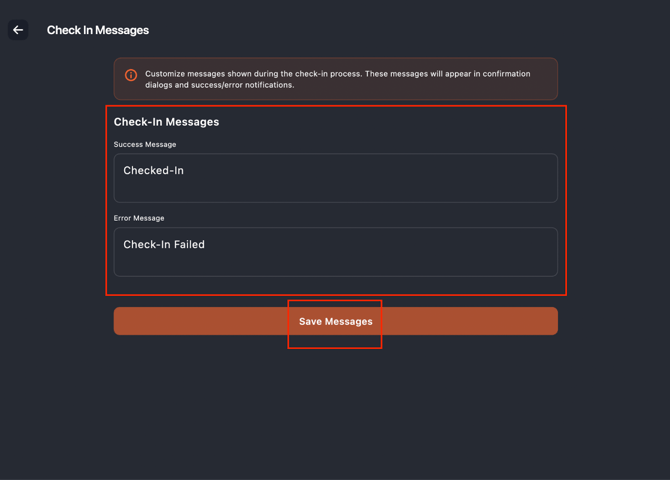670x480 pixels.
Task: Click the orange info icon in banner
Action: [x=131, y=75]
